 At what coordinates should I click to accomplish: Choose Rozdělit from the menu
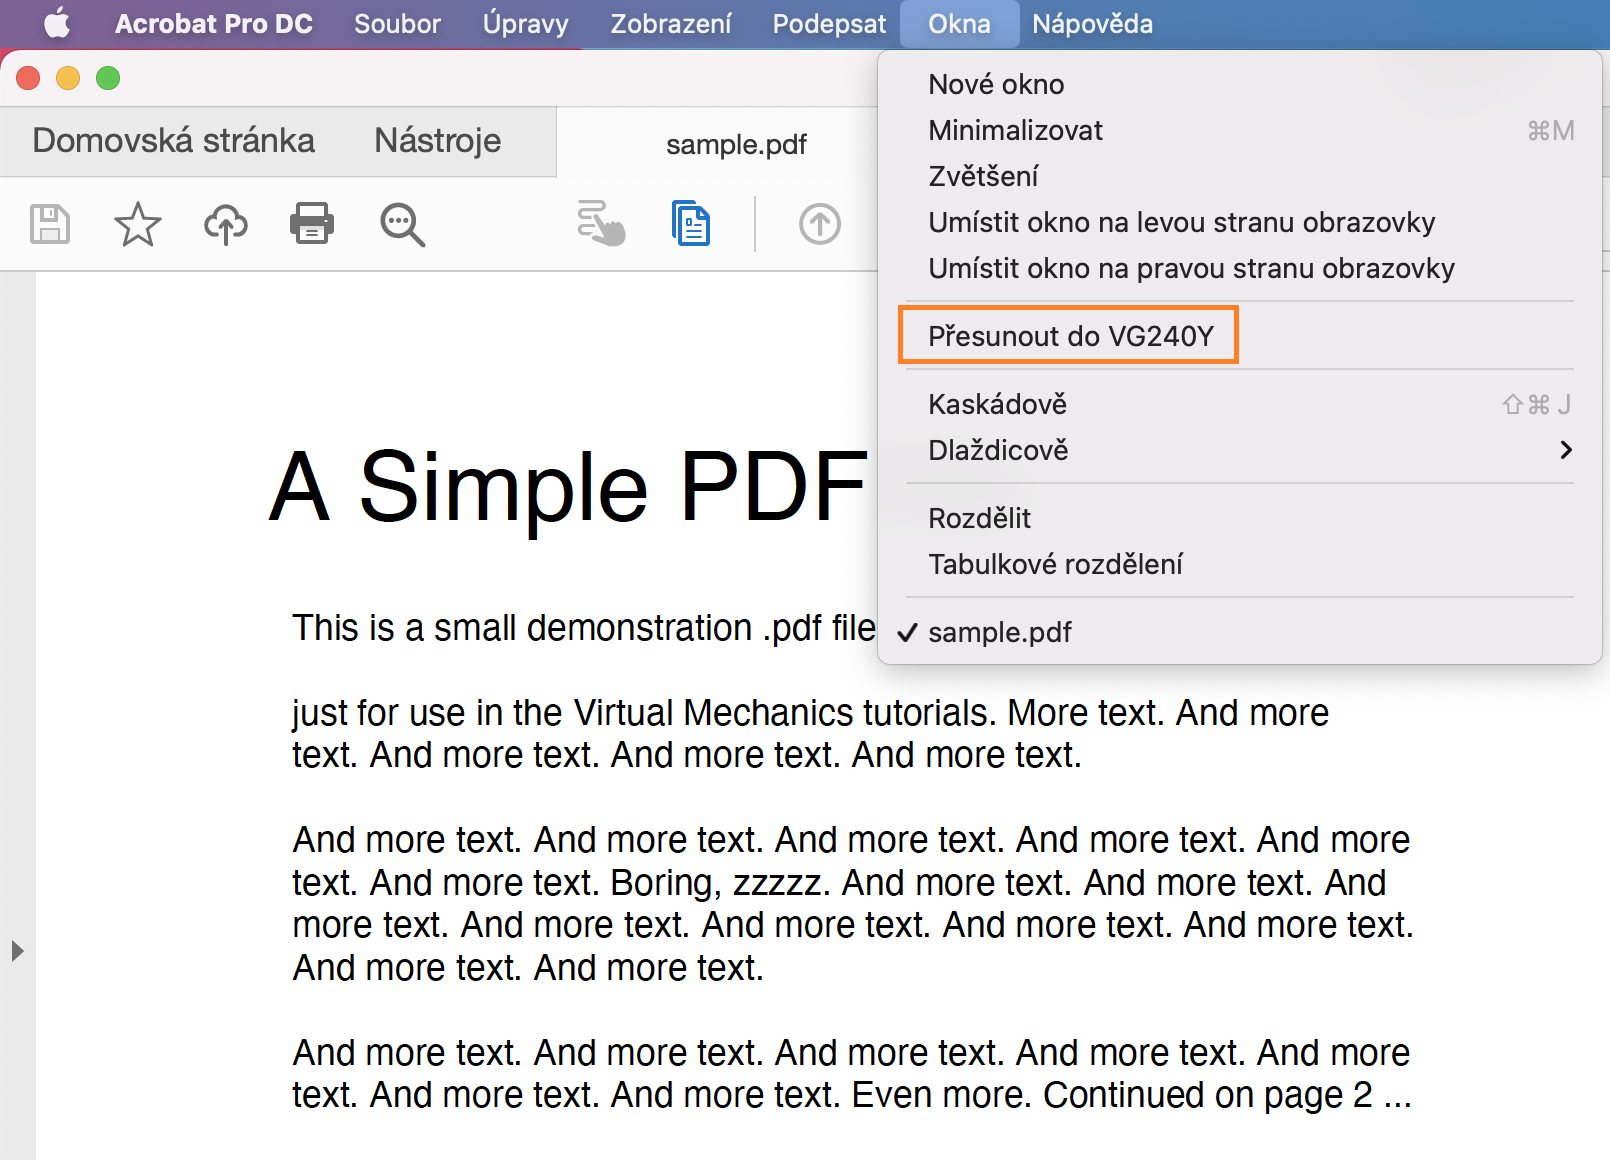pyautogui.click(x=1240, y=518)
